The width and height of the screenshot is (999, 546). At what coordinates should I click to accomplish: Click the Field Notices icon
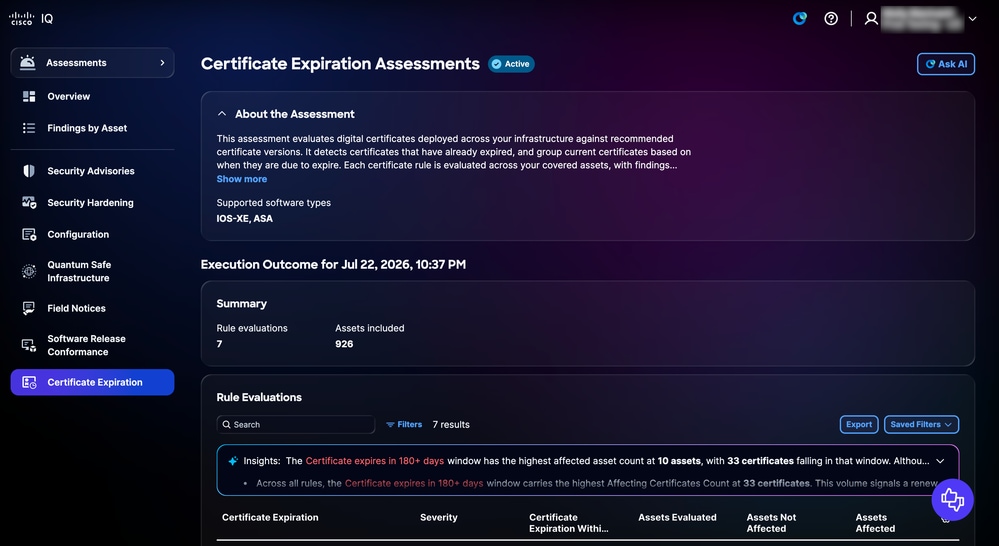(29, 308)
